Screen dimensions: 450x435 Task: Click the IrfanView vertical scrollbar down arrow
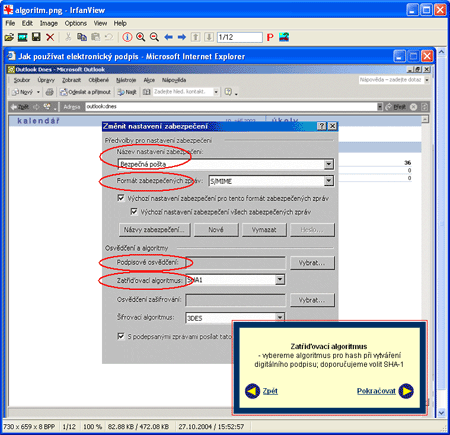tap(442, 413)
